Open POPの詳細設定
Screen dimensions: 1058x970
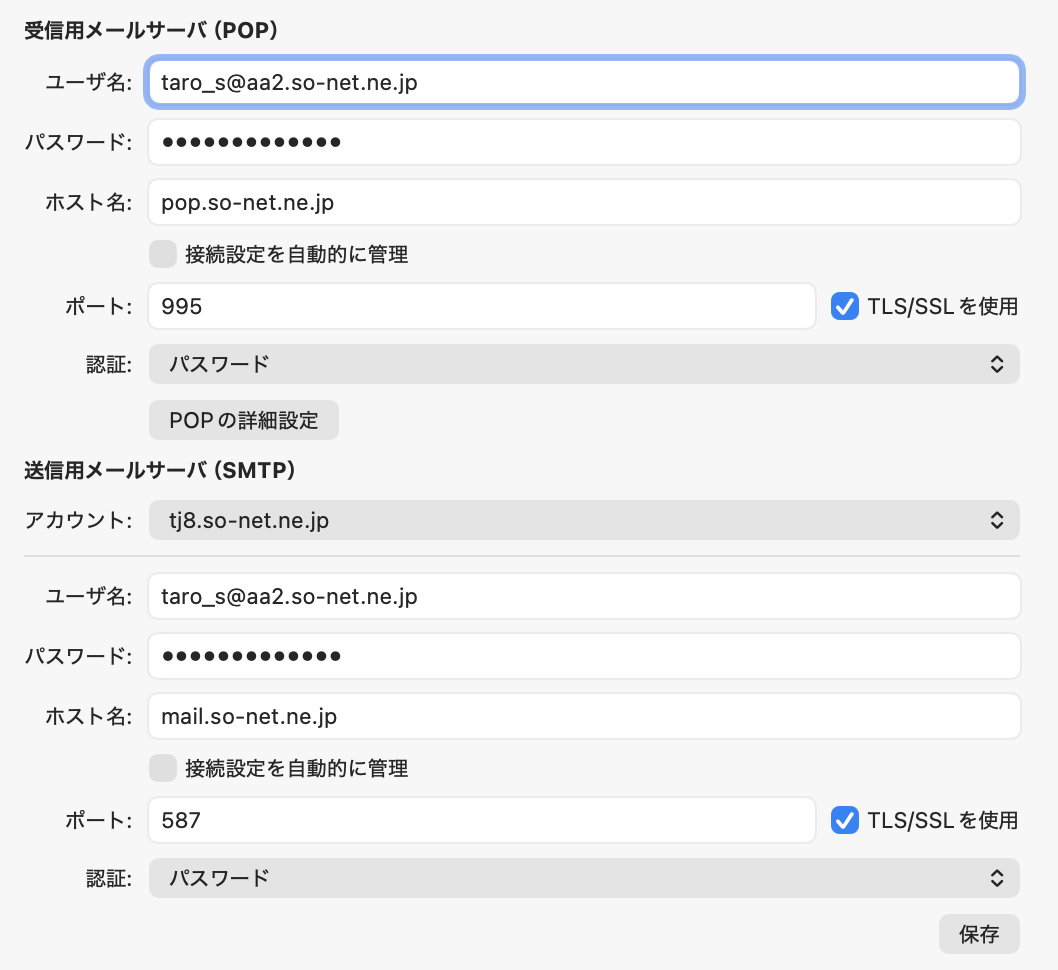tap(244, 420)
